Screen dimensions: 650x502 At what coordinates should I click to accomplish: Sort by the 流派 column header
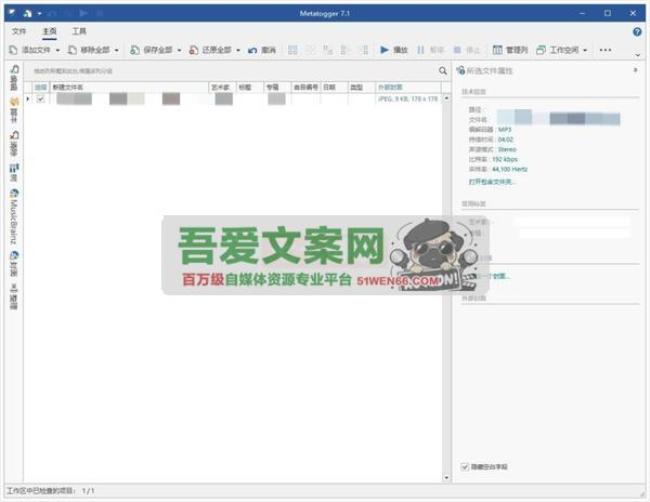tap(361, 87)
